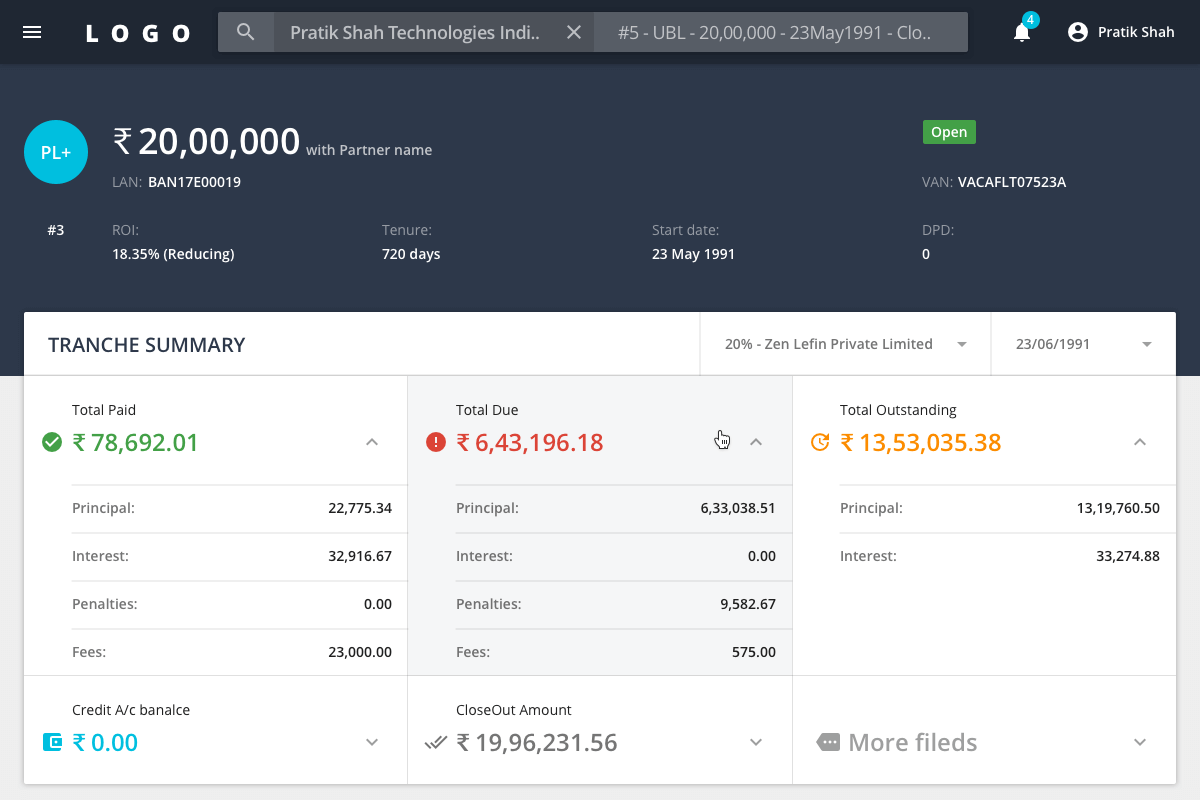Viewport: 1200px width, 800px height.
Task: Collapse the Total Paid breakdown
Action: (x=371, y=441)
